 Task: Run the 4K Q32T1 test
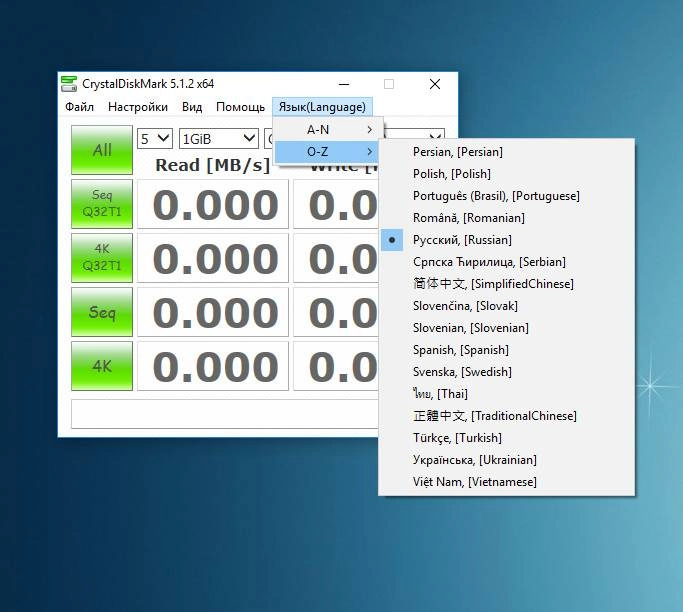pos(102,257)
